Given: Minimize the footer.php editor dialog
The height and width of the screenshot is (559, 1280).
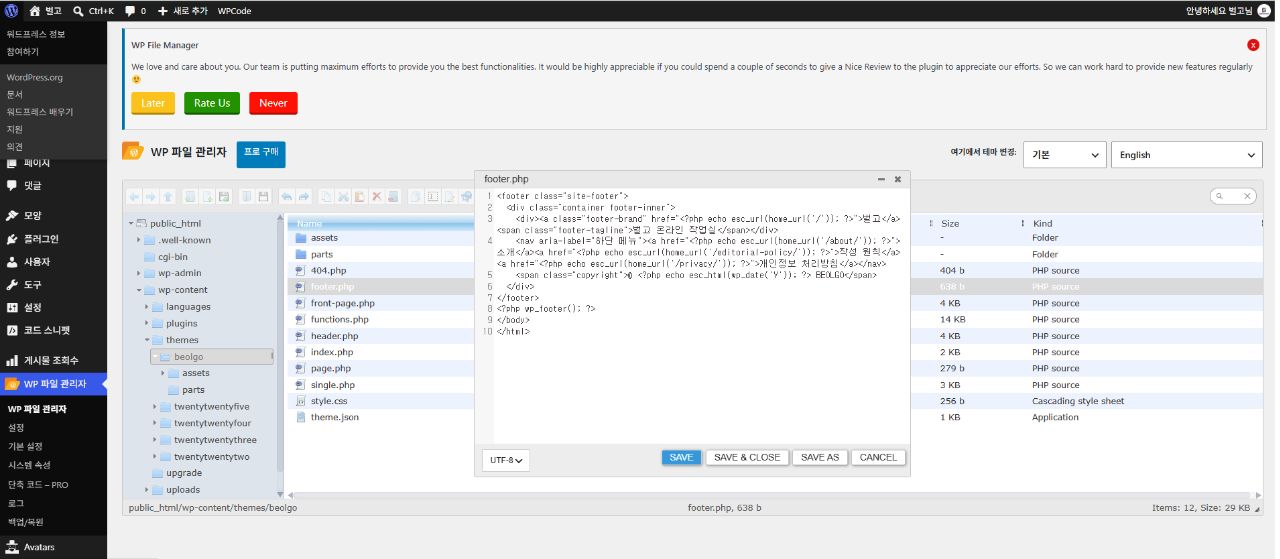Looking at the screenshot, I should click(881, 179).
